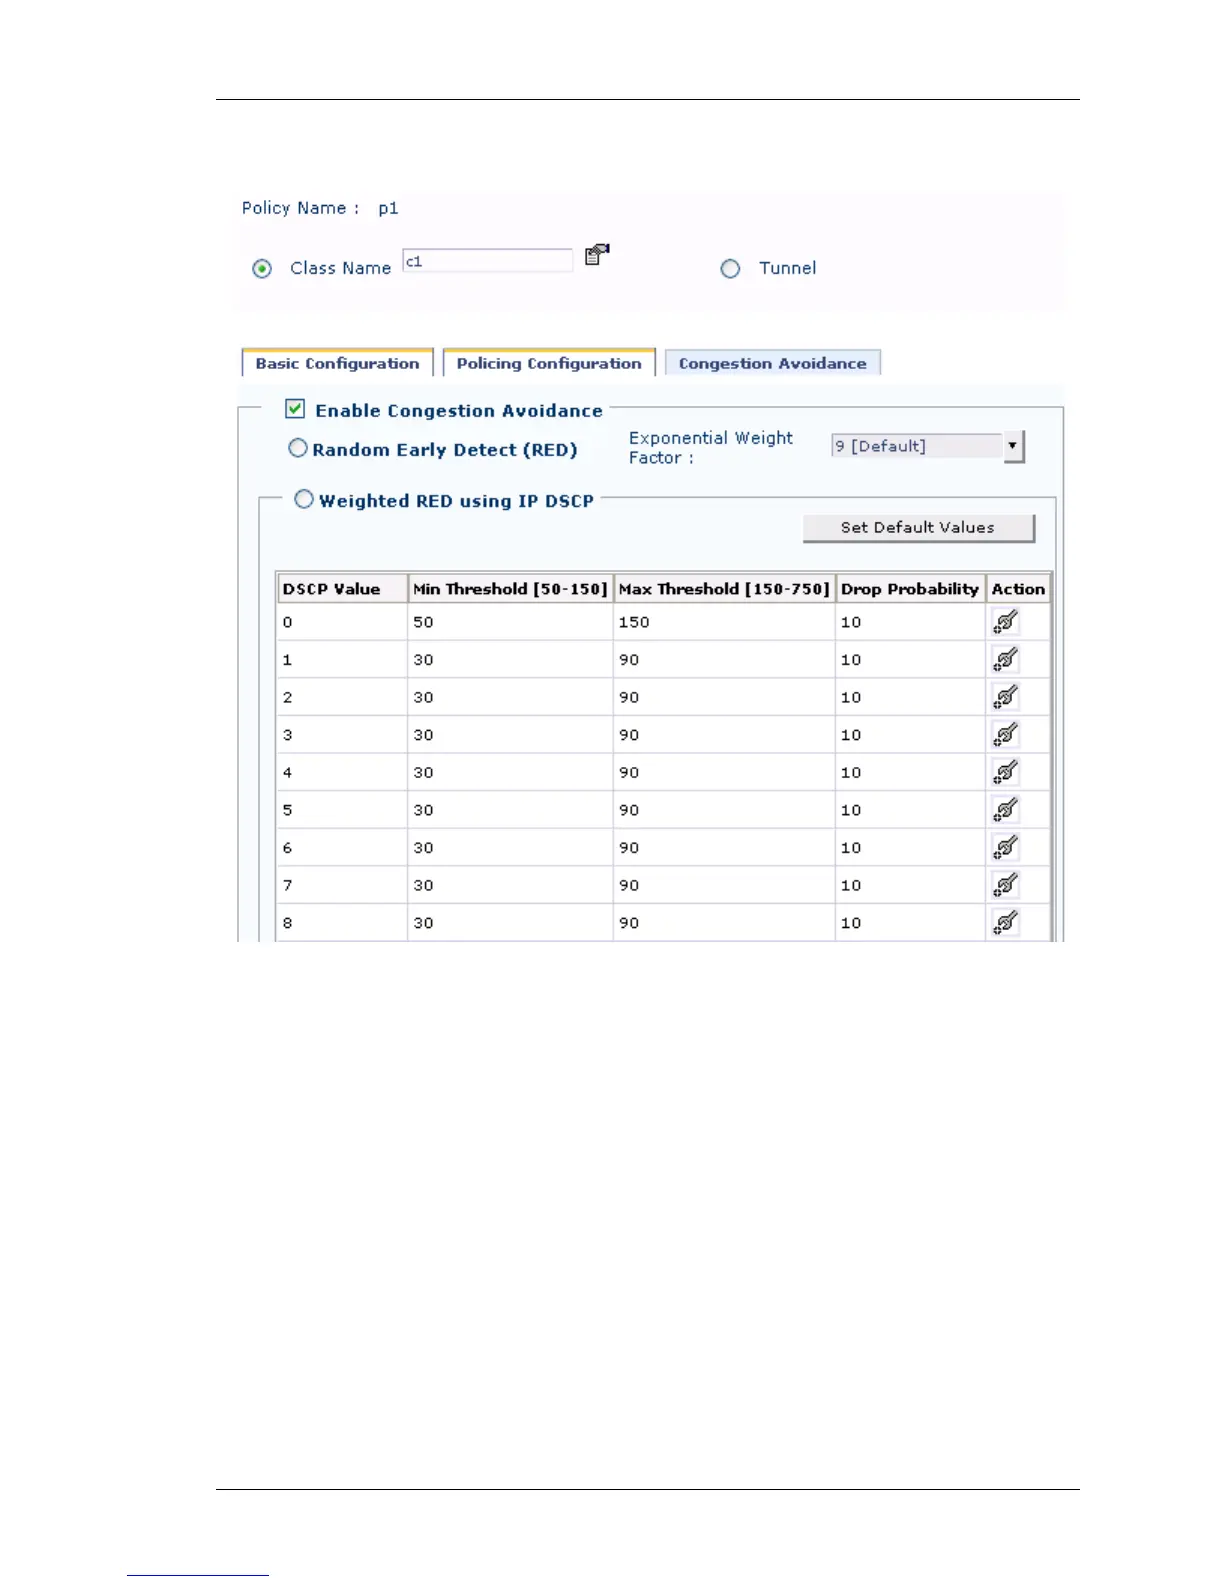The image size is (1224, 1584).
Task: Open class selector icon beside Class Name field
Action: pyautogui.click(x=597, y=254)
